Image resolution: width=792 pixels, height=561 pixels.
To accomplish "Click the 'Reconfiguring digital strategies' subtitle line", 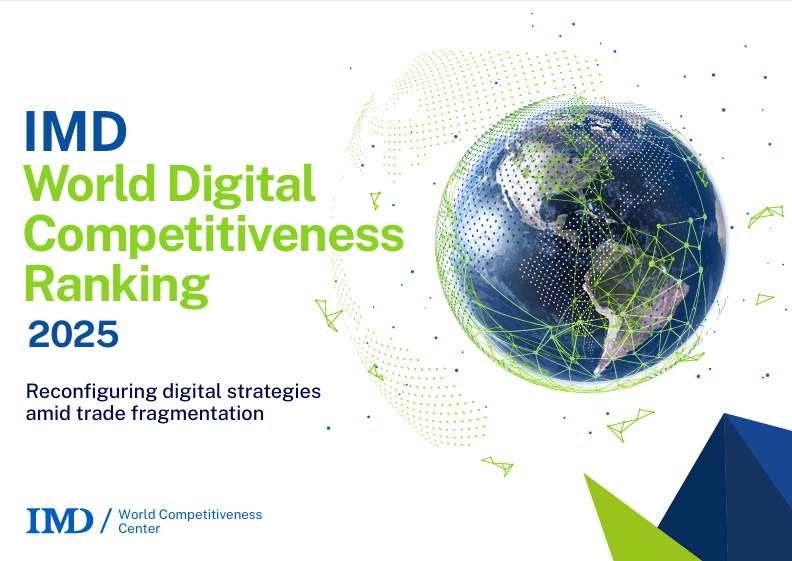I will (173, 391).
